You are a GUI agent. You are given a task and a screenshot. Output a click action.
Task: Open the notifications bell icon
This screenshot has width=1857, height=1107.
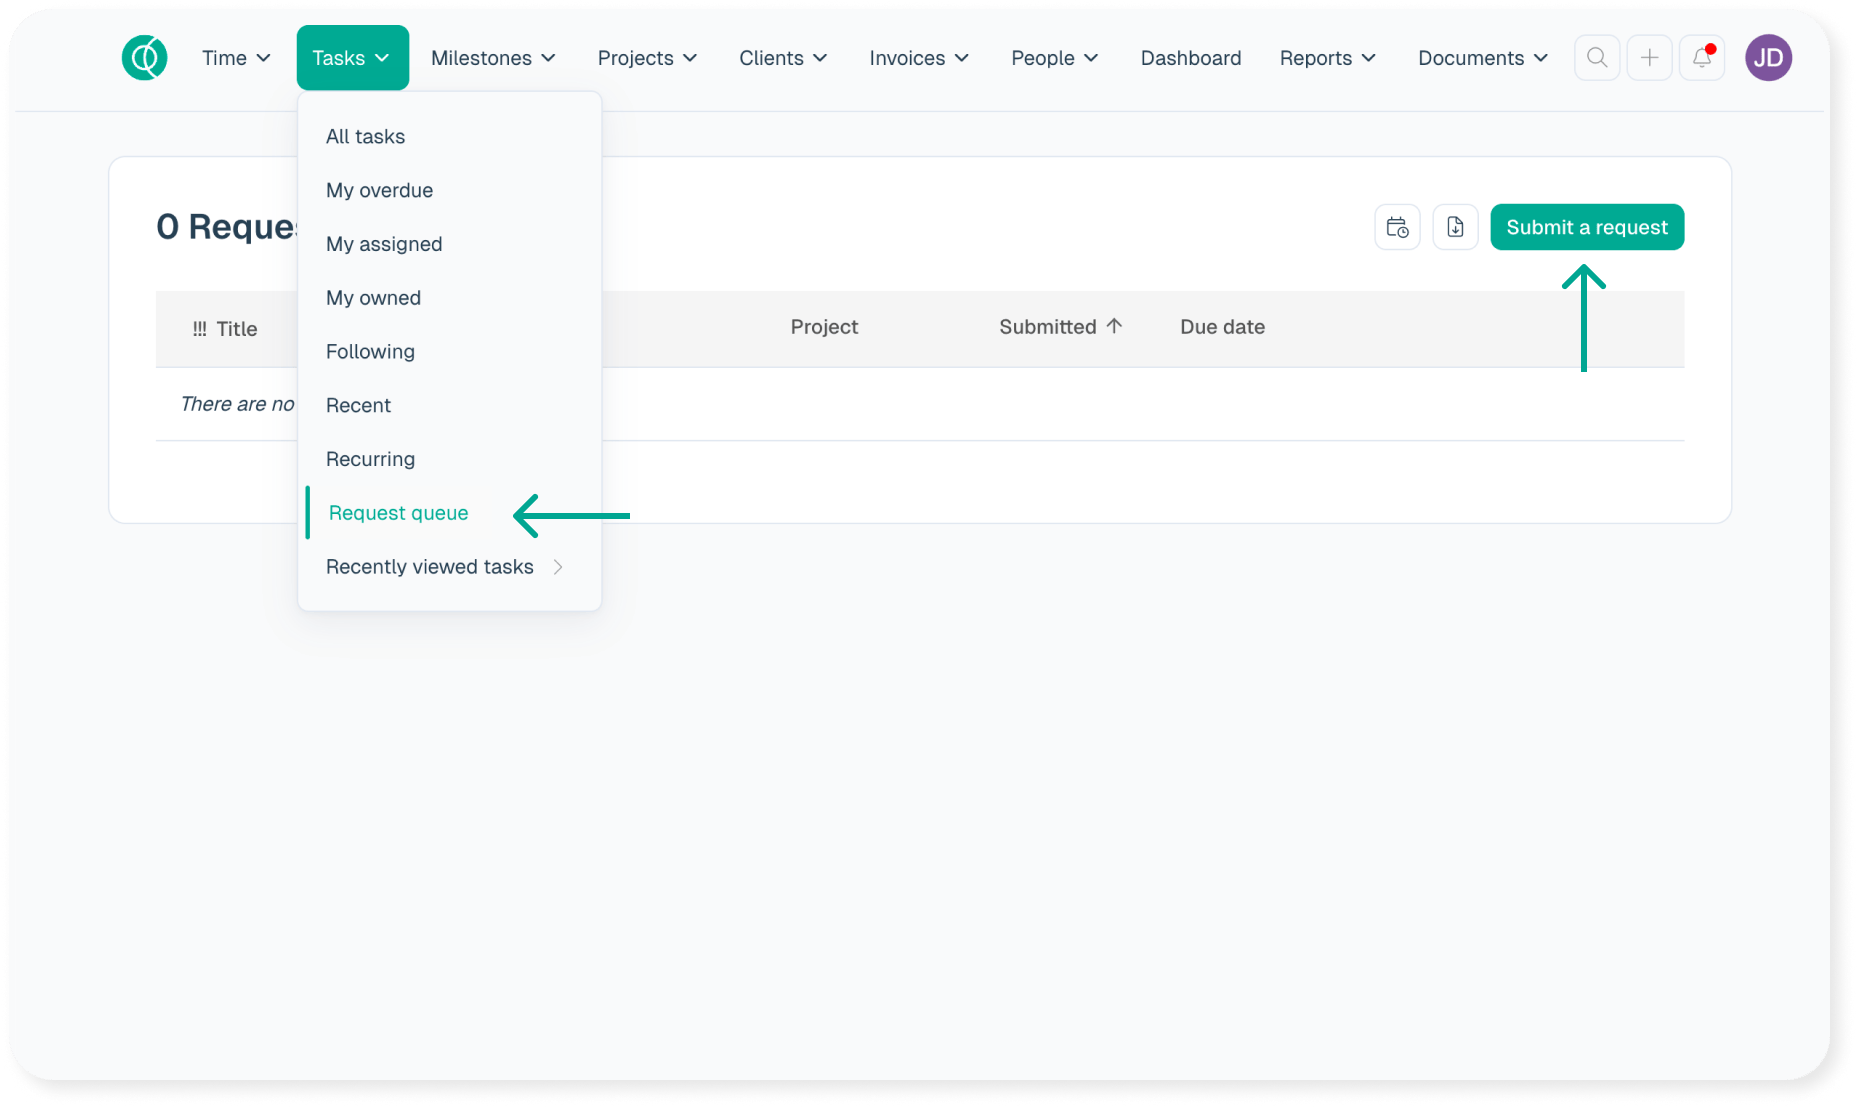(x=1701, y=58)
